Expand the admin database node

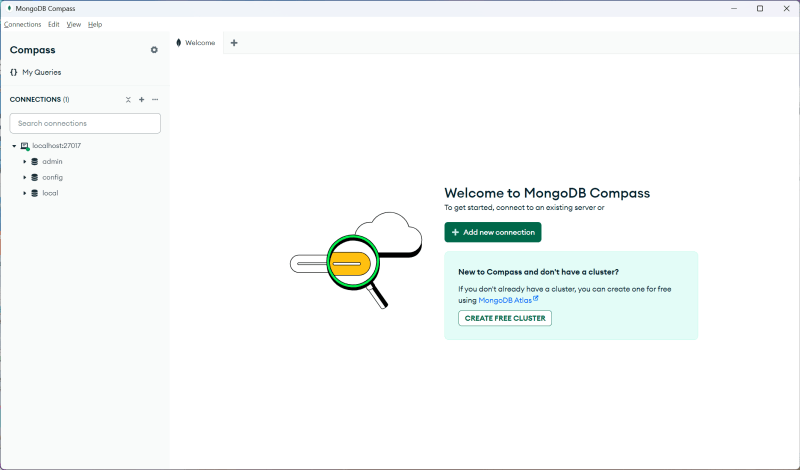[24, 162]
